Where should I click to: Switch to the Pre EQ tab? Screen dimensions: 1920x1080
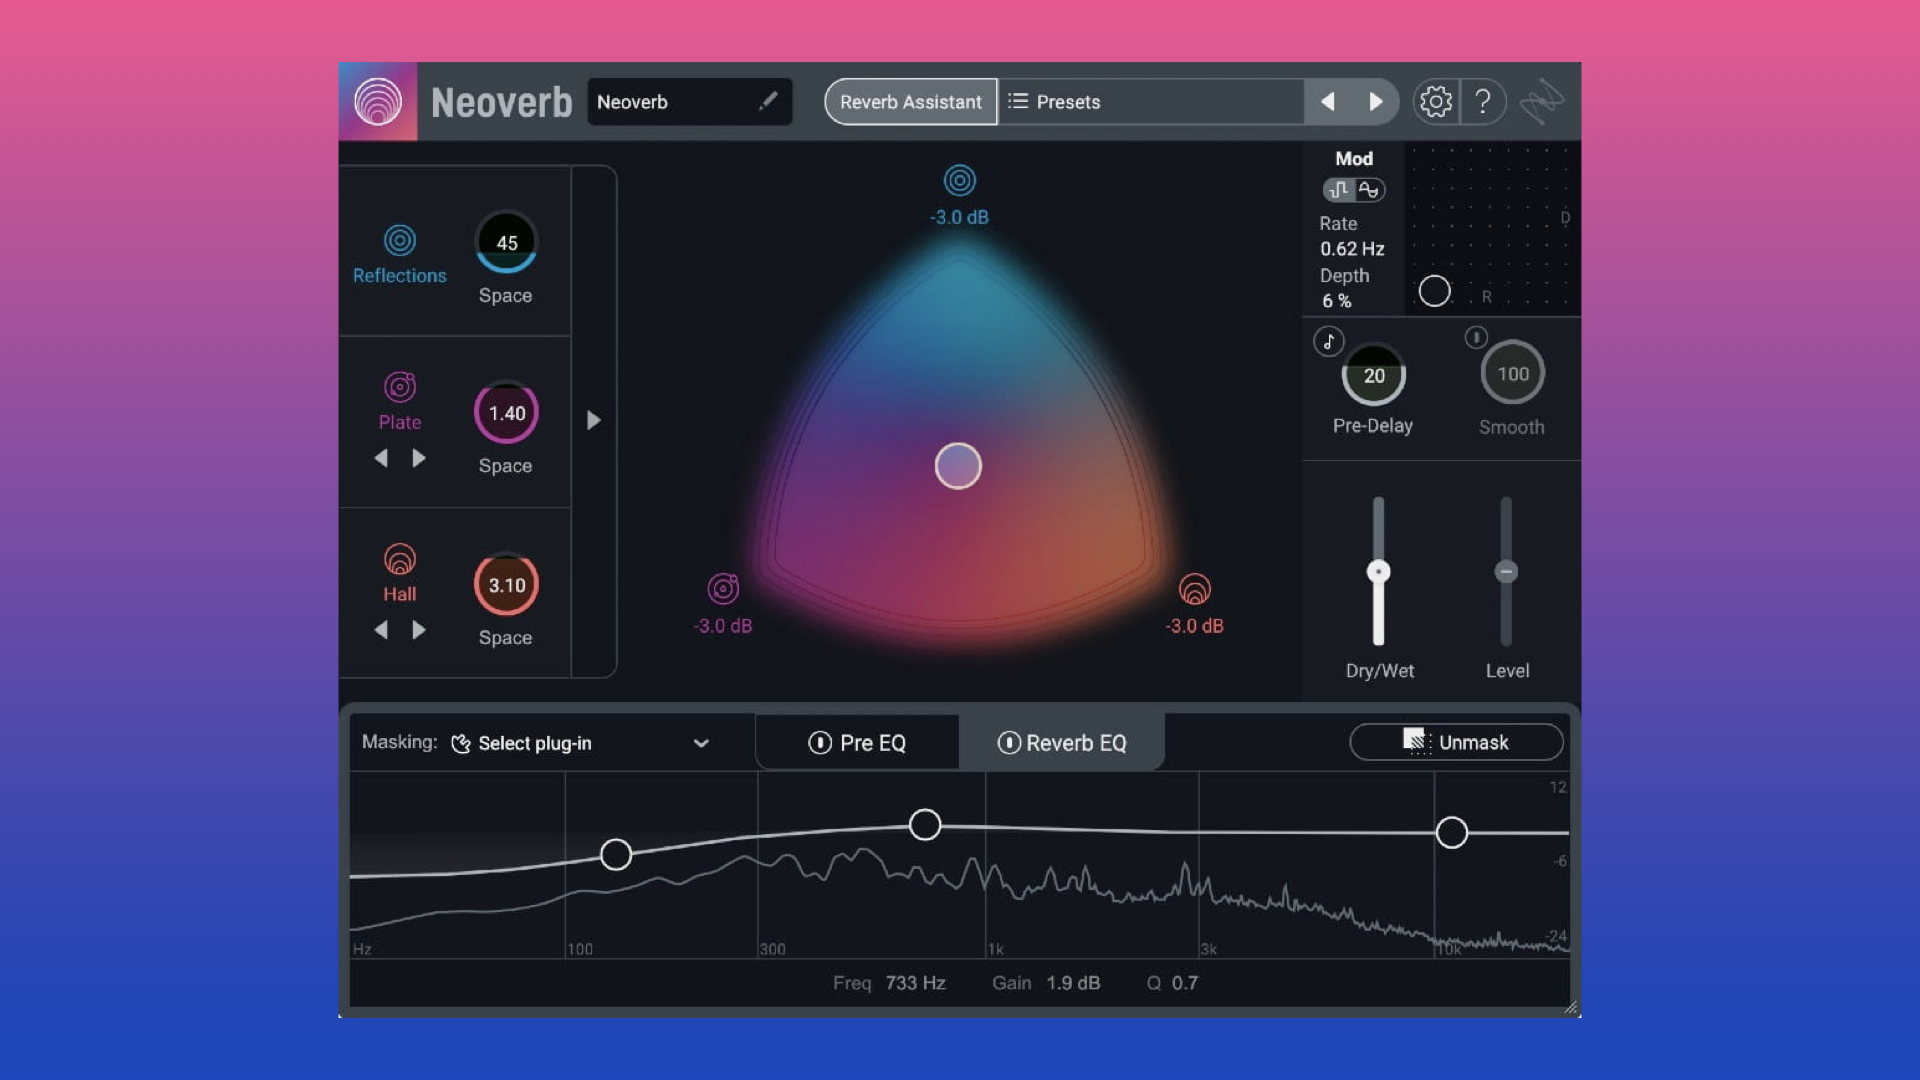pyautogui.click(x=872, y=743)
